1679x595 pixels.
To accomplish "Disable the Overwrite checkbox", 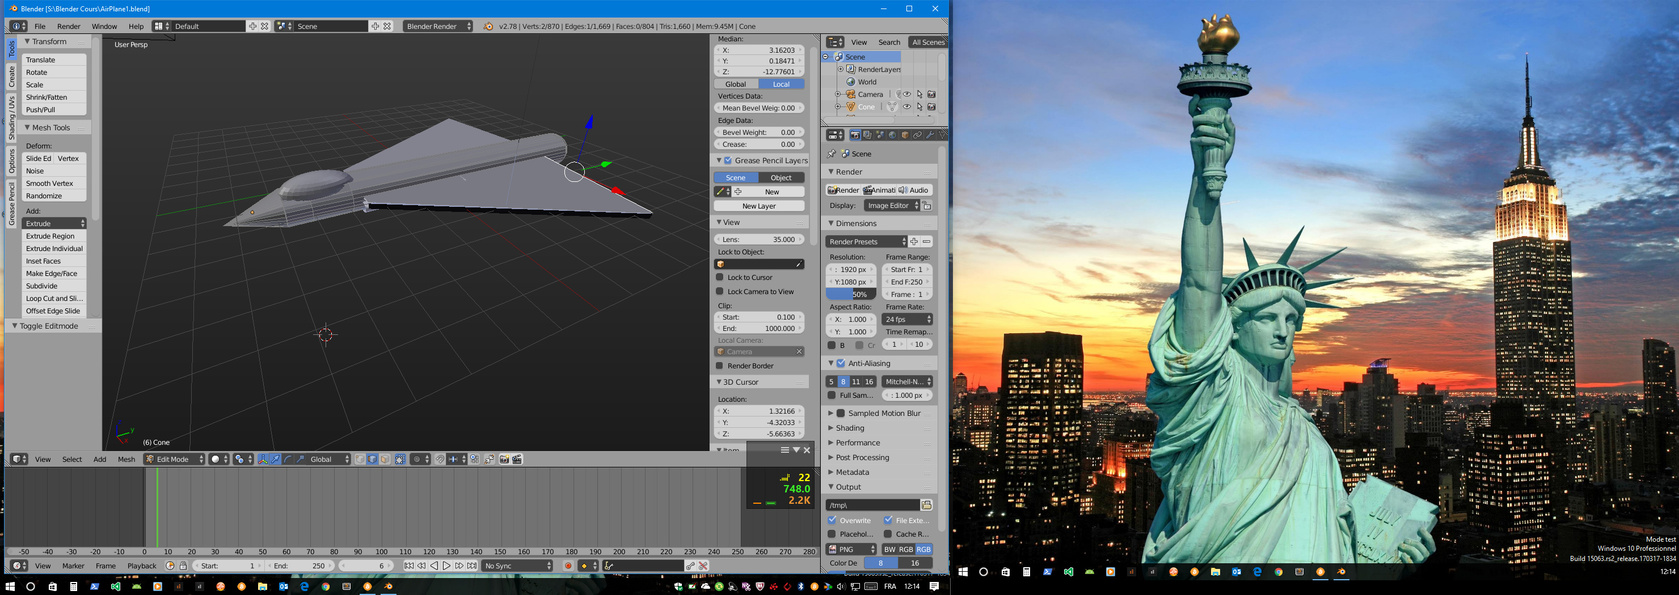I will (832, 520).
